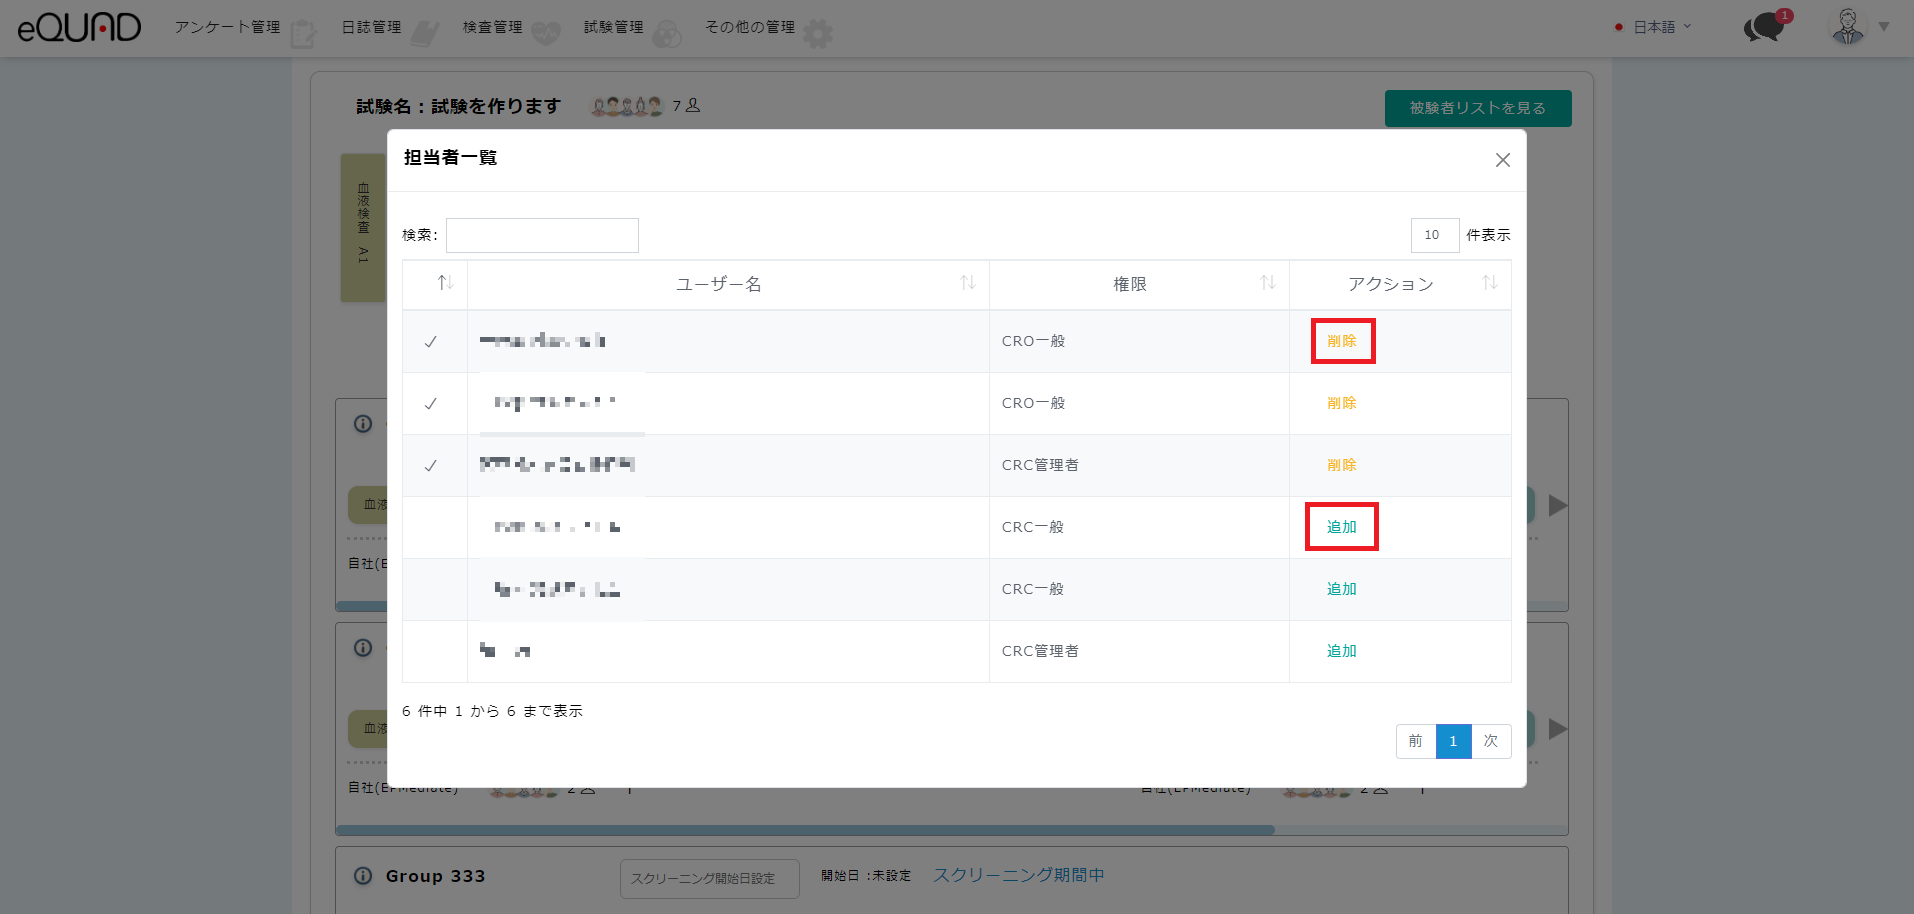
Task: Go to the 次 page
Action: pos(1490,741)
